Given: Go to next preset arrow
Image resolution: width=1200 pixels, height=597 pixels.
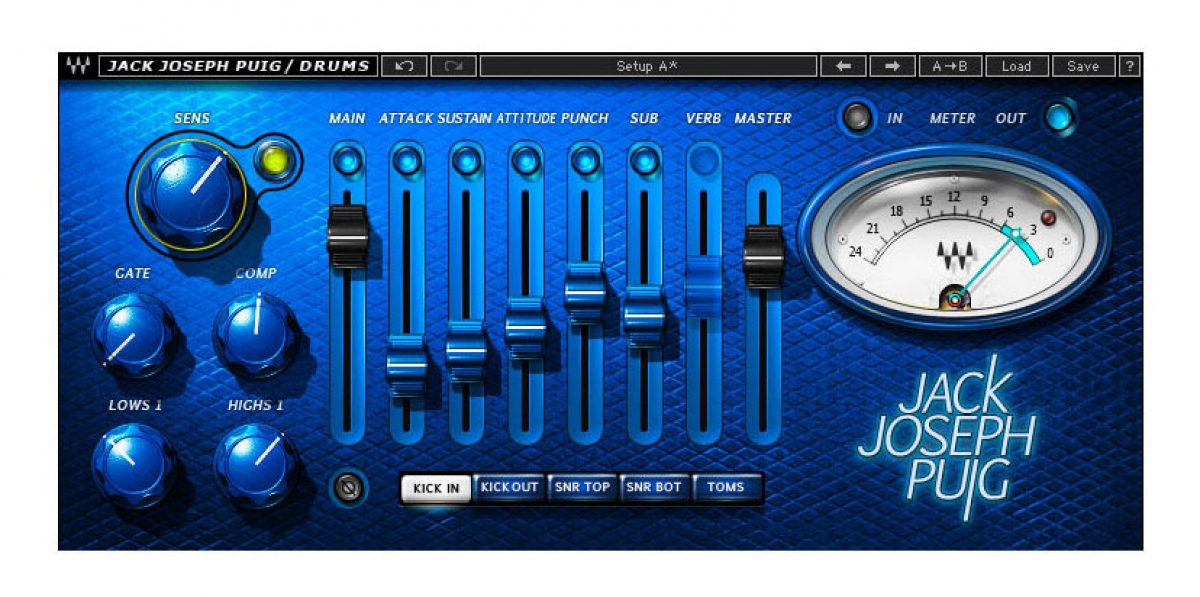Looking at the screenshot, I should 893,66.
